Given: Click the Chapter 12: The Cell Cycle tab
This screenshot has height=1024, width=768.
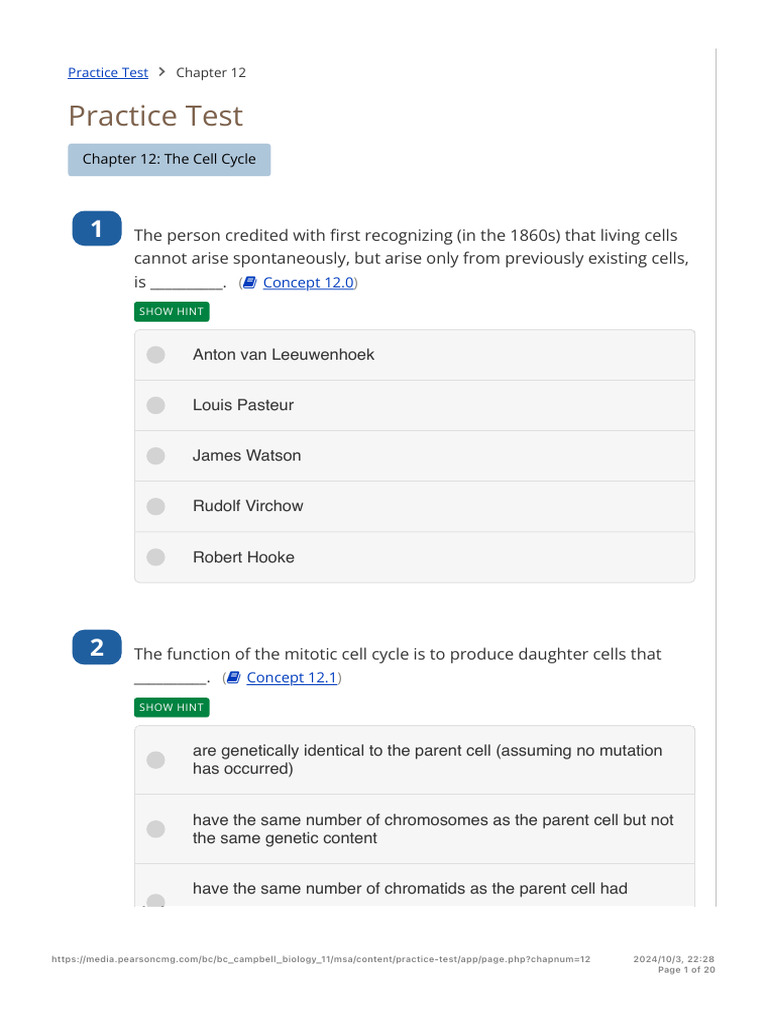Looking at the screenshot, I should (169, 159).
